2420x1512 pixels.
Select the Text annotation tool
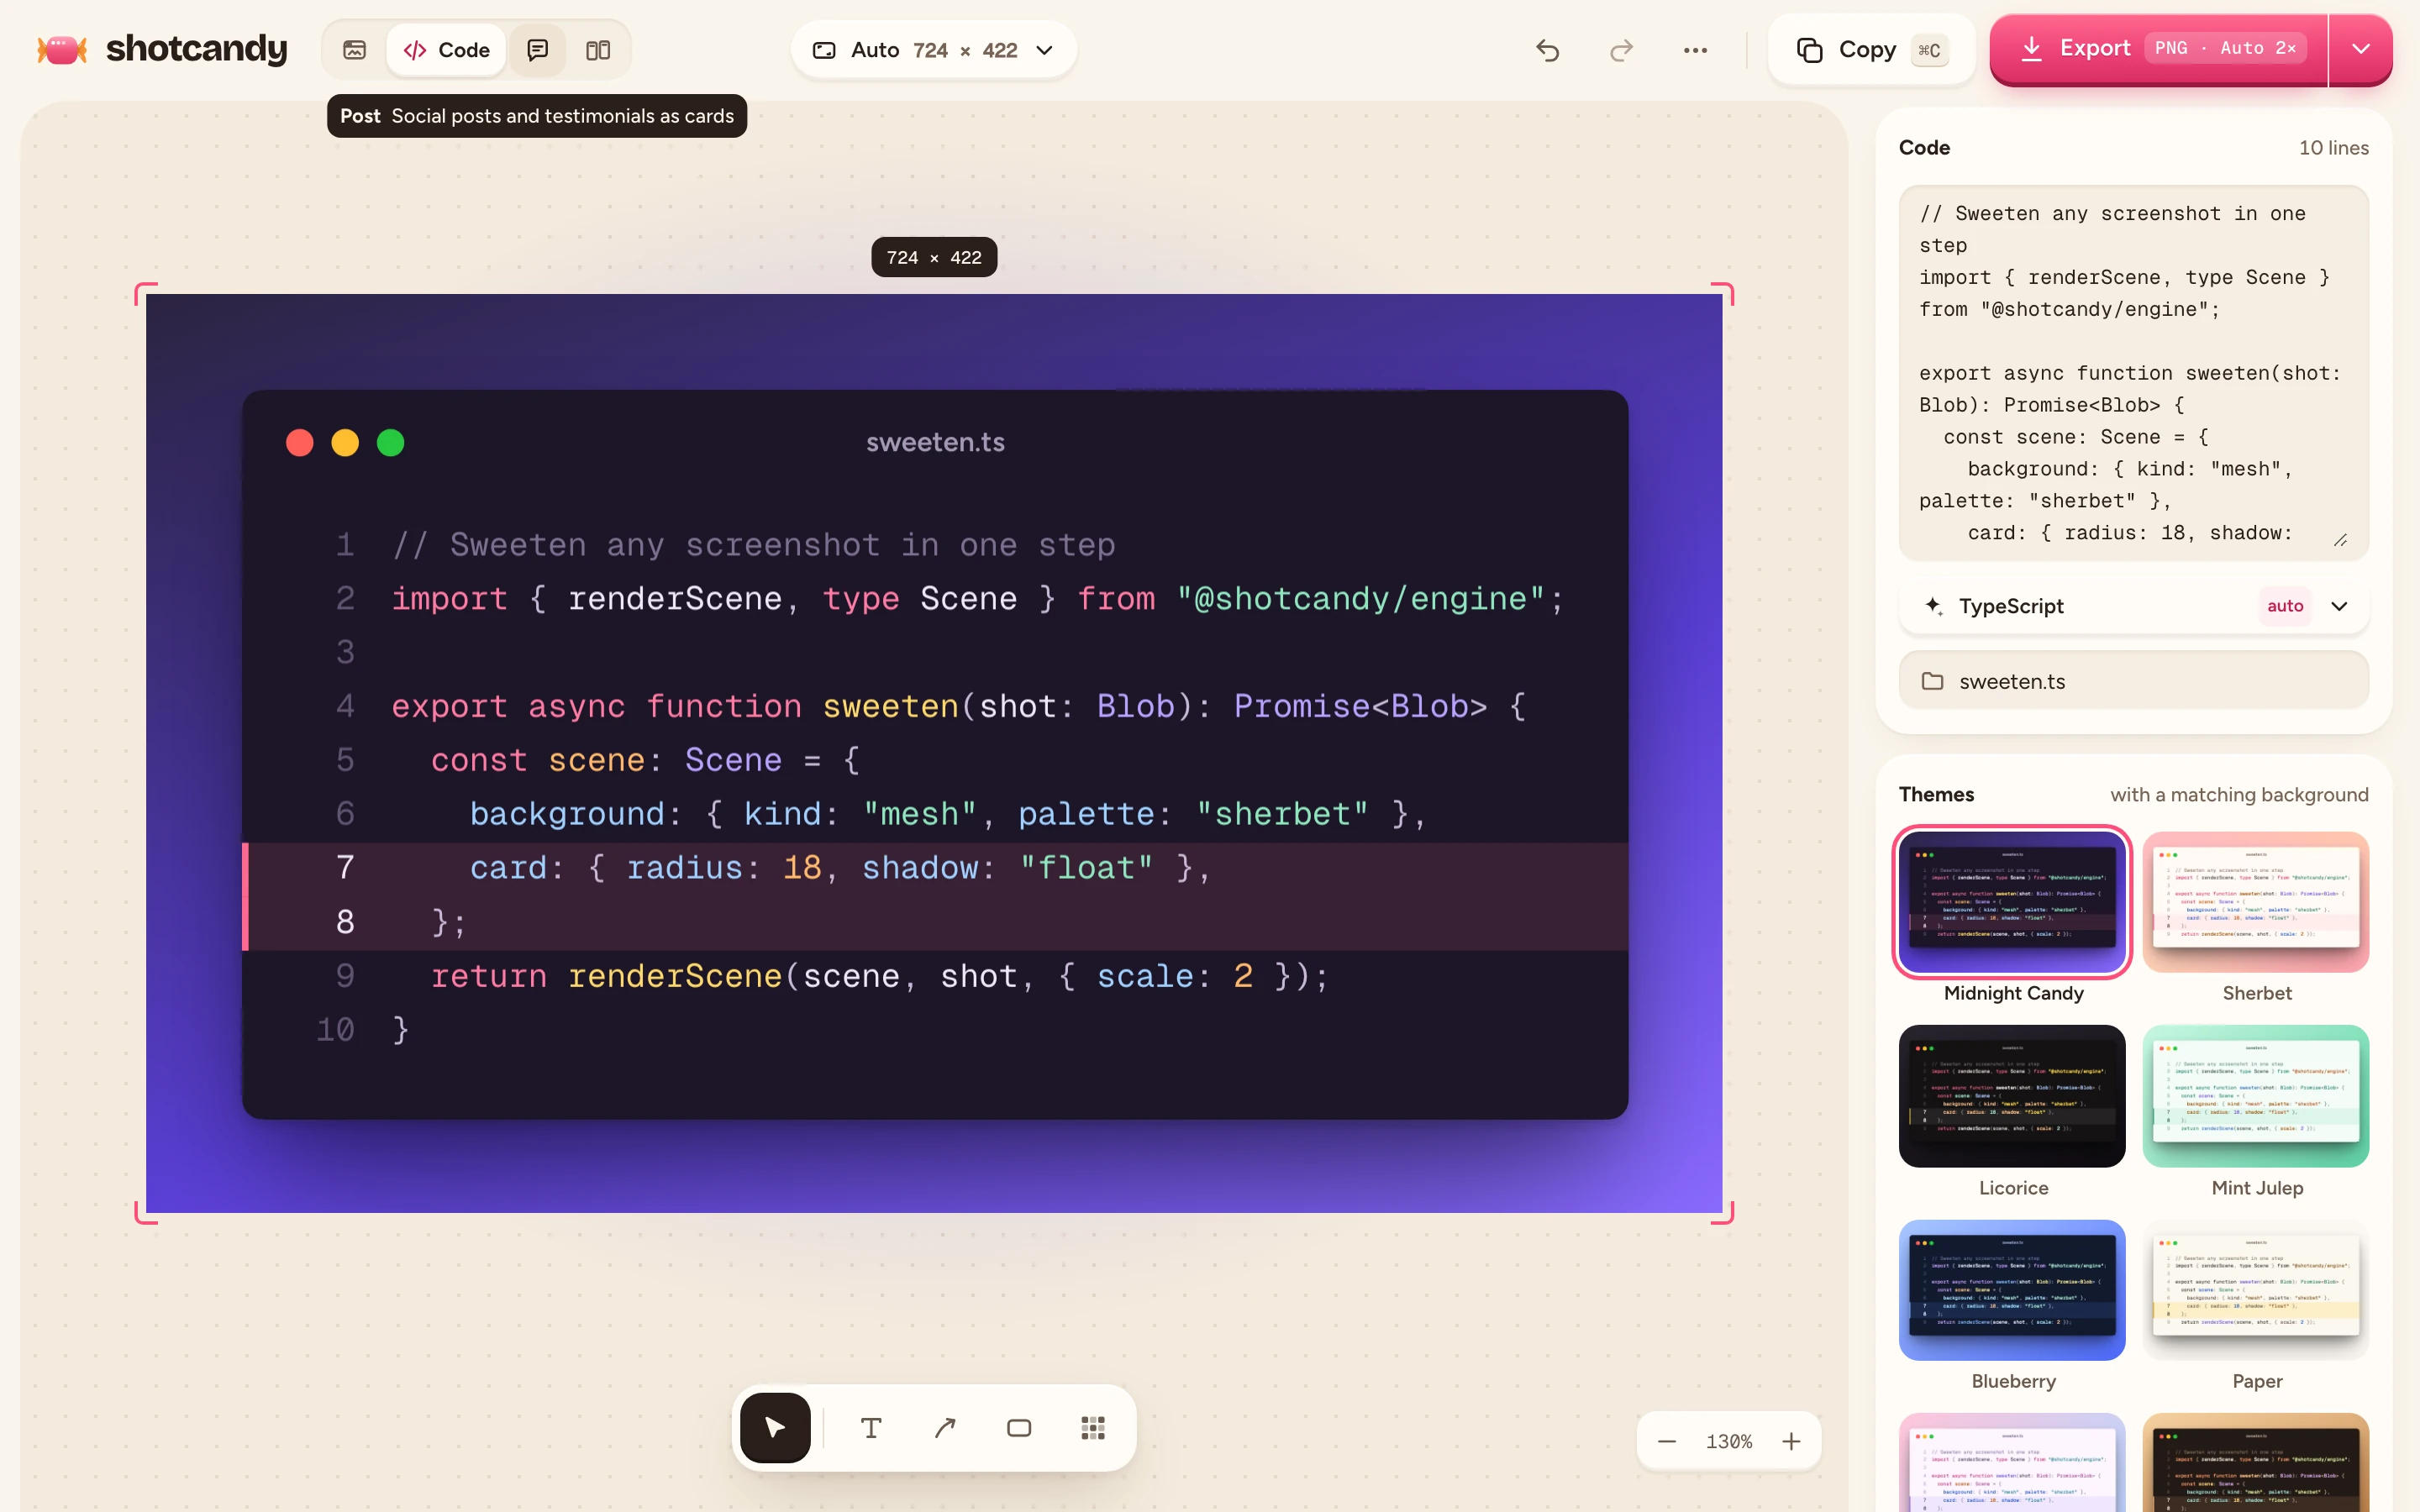pos(871,1428)
